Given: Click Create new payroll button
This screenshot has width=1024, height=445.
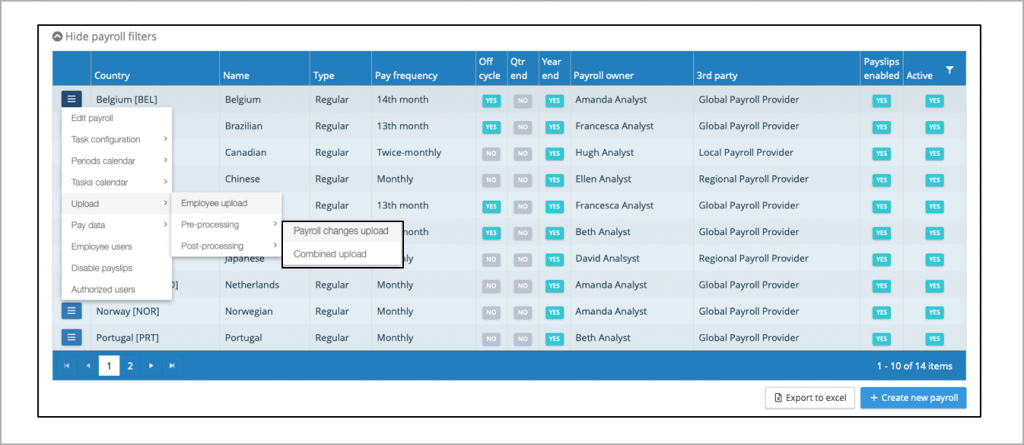Looking at the screenshot, I should point(913,398).
